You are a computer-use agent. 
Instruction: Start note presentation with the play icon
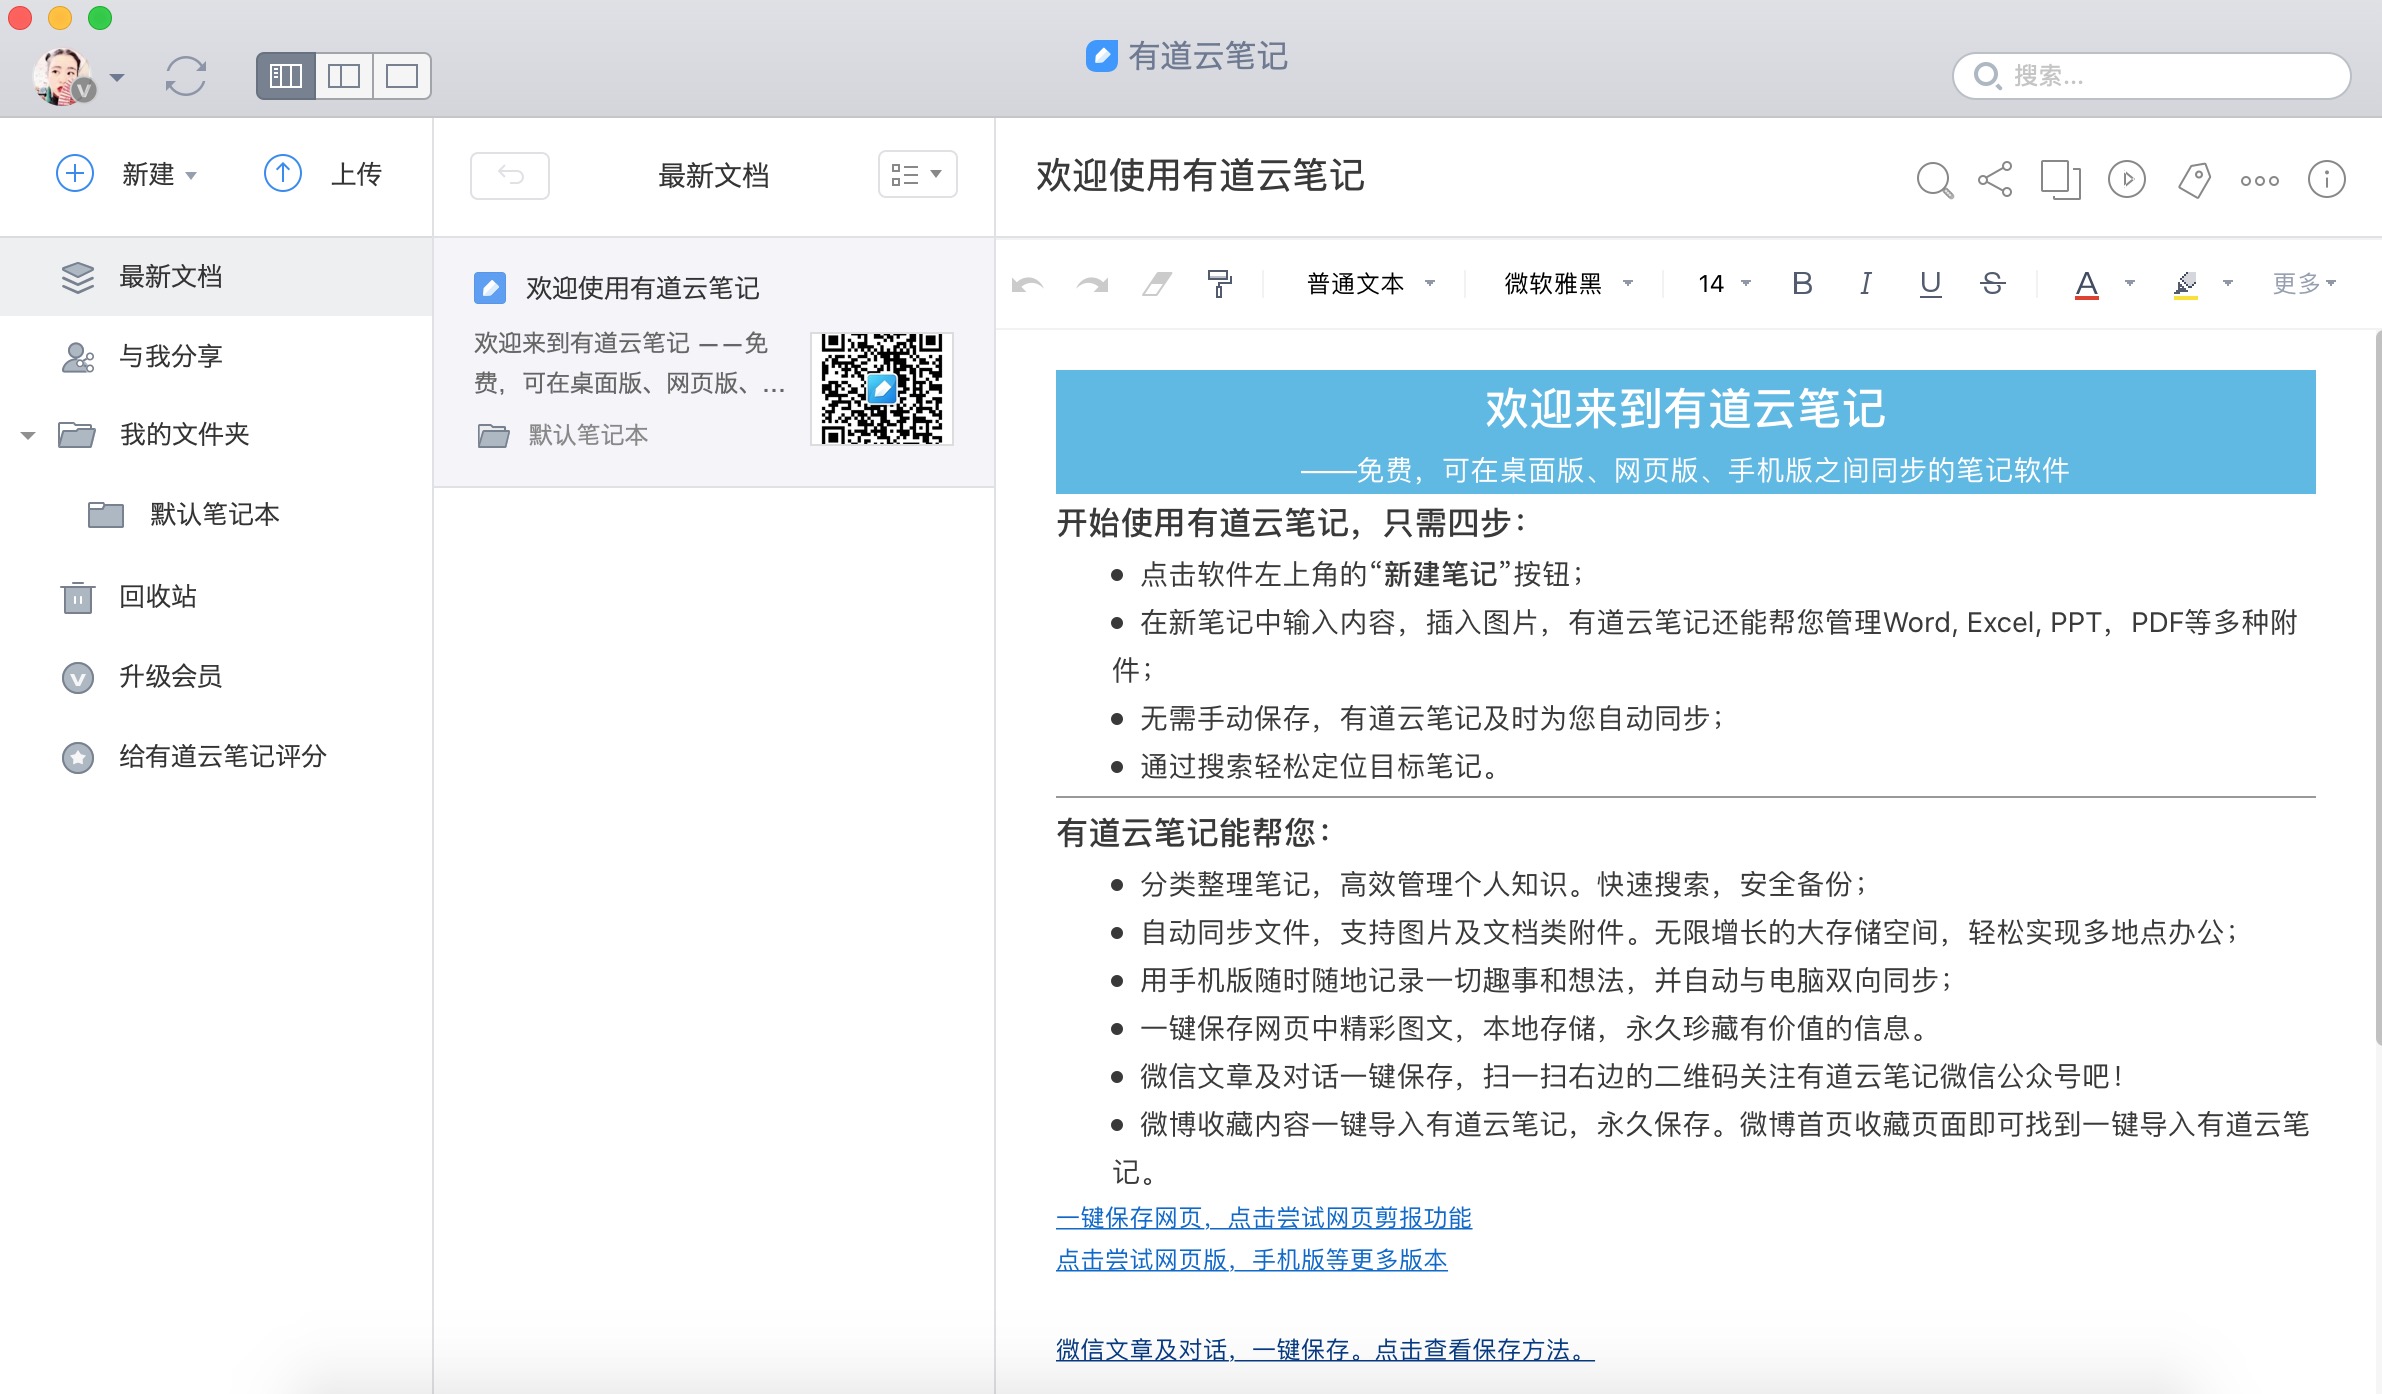(2127, 180)
